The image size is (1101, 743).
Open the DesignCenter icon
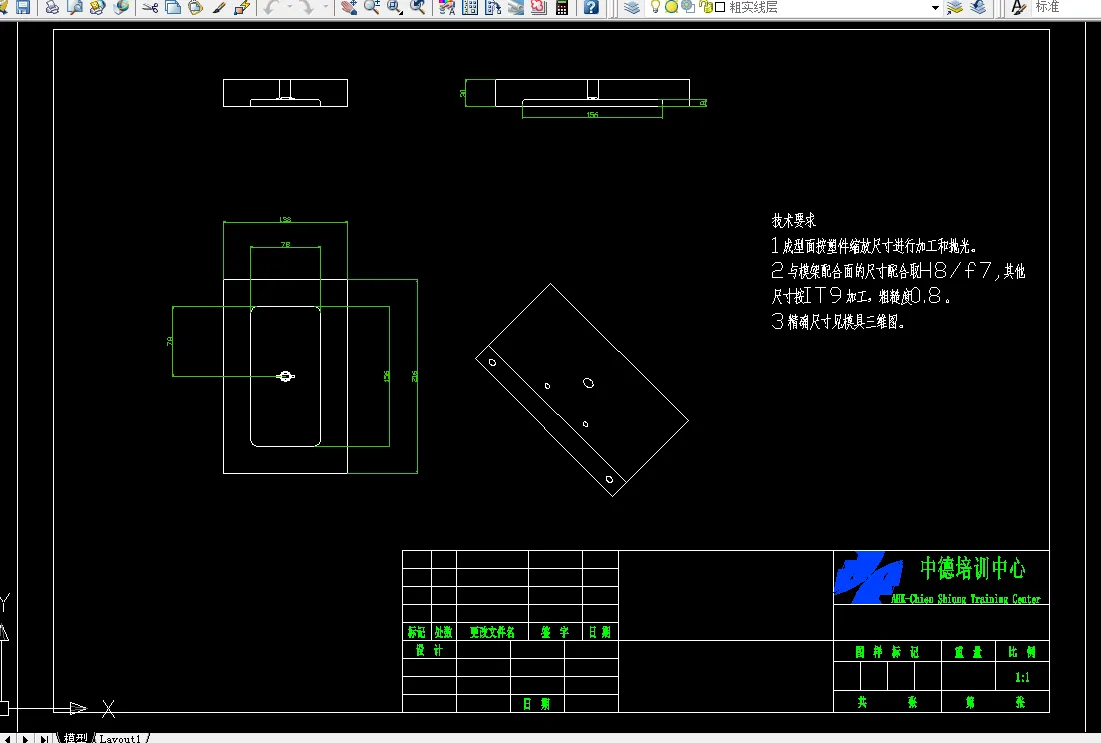[470, 7]
